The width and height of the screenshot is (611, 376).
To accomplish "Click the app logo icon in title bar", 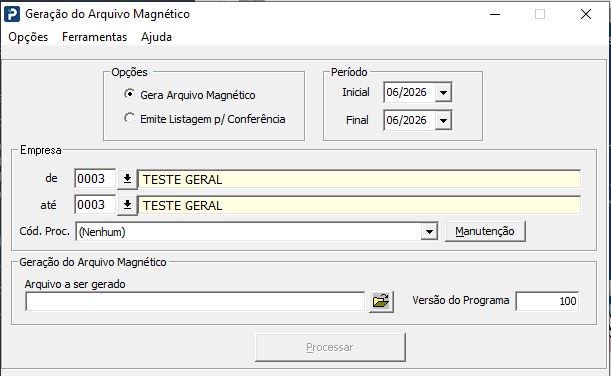I will tap(12, 14).
